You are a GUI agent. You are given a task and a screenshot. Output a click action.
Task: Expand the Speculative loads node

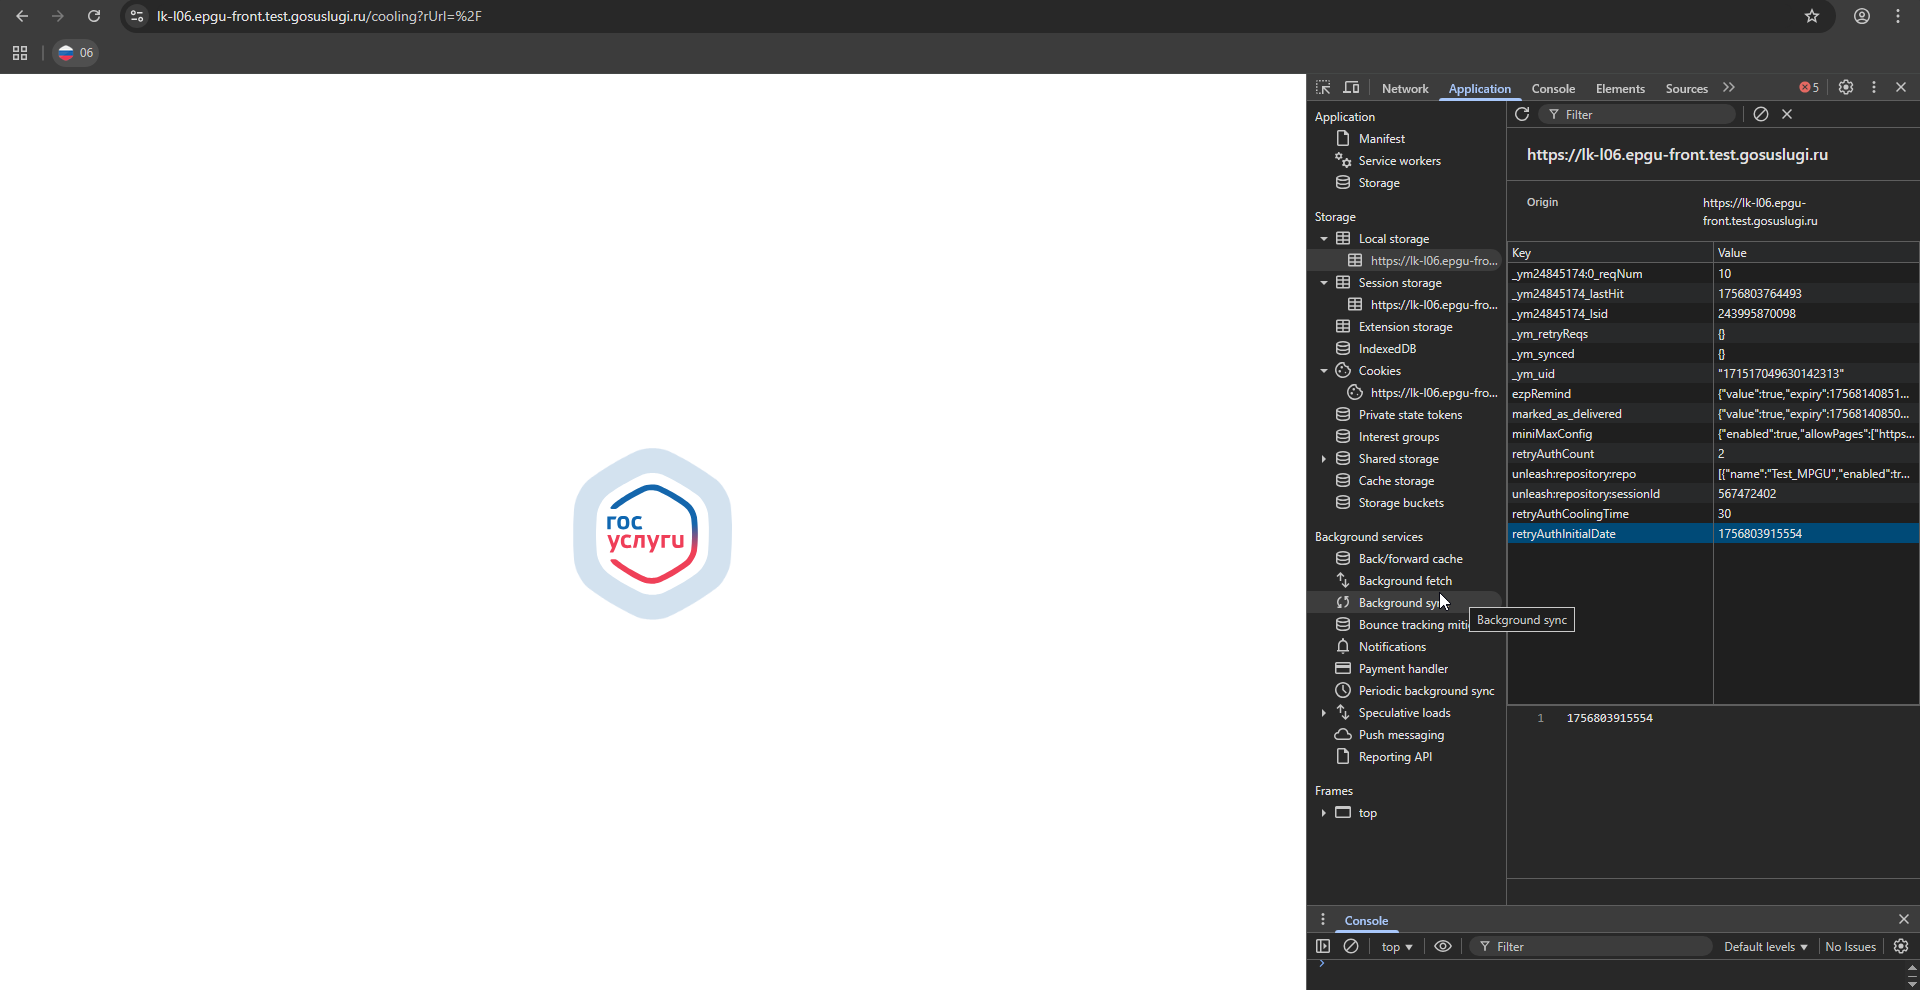(1324, 713)
